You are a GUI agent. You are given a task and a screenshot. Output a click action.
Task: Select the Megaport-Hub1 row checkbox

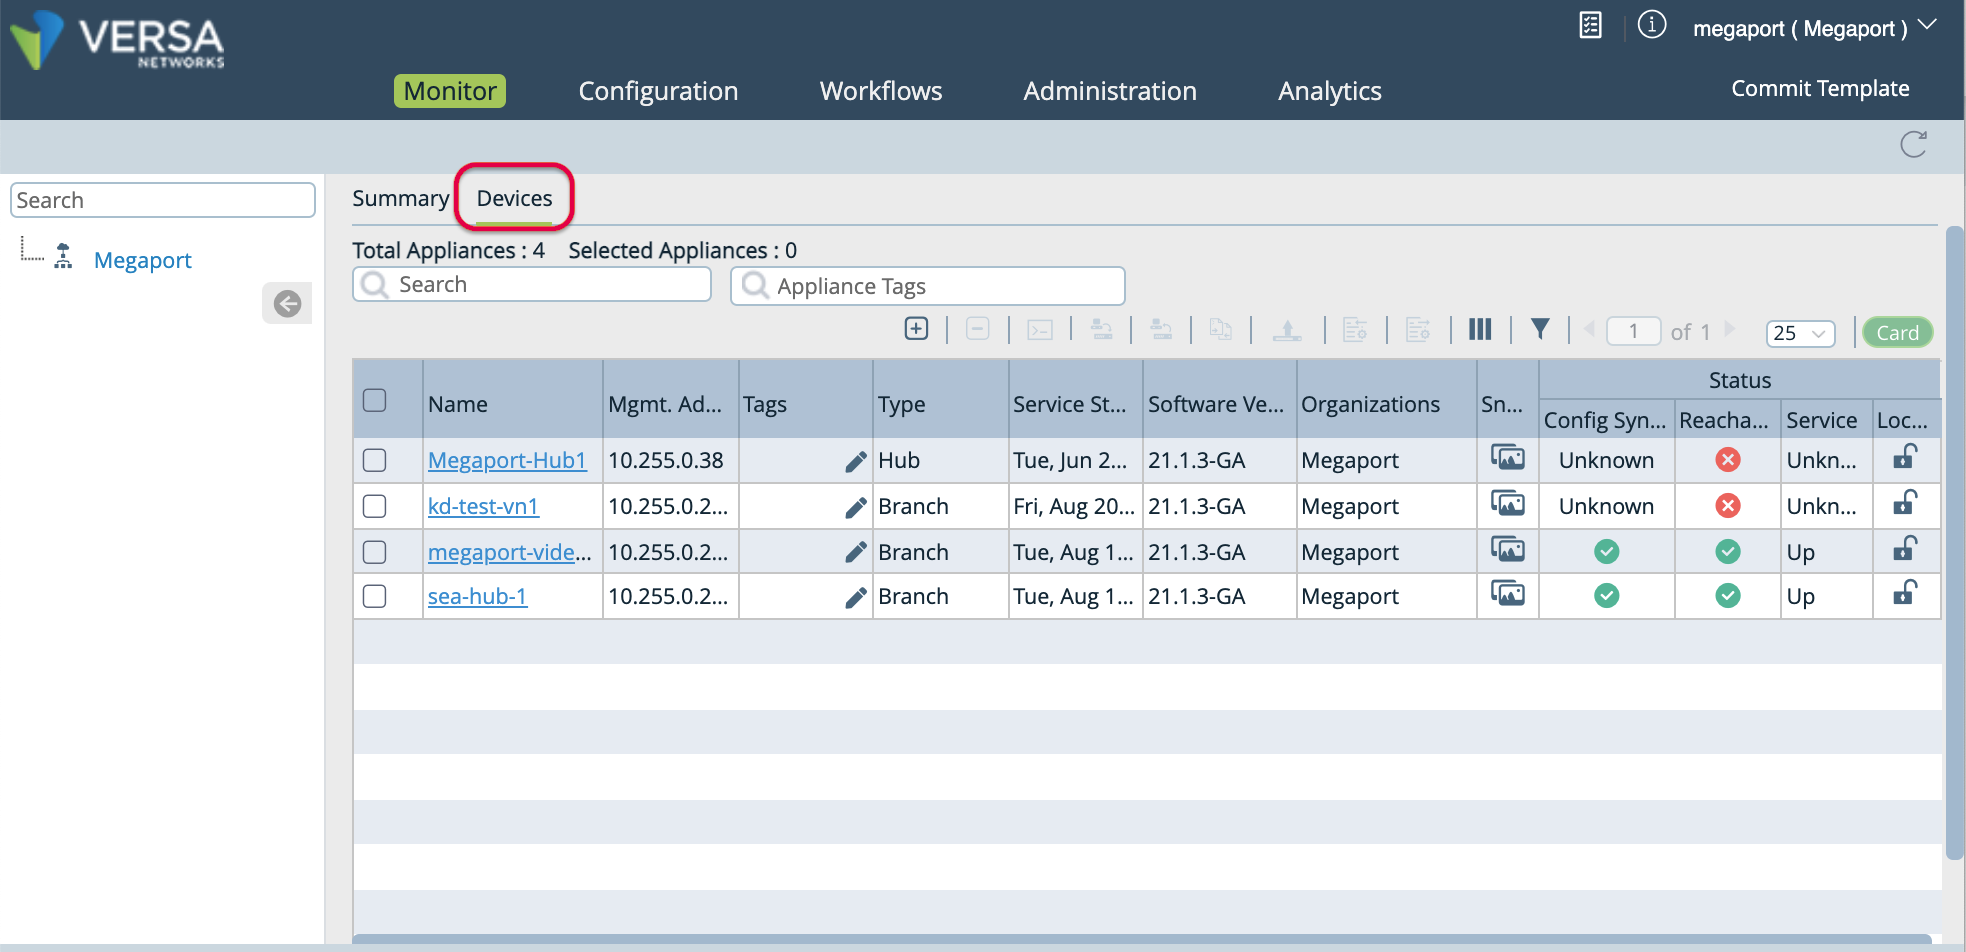[x=375, y=460]
